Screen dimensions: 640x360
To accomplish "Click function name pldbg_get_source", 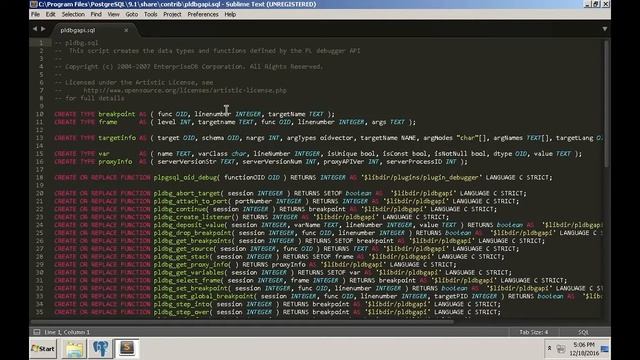I will (184, 249).
